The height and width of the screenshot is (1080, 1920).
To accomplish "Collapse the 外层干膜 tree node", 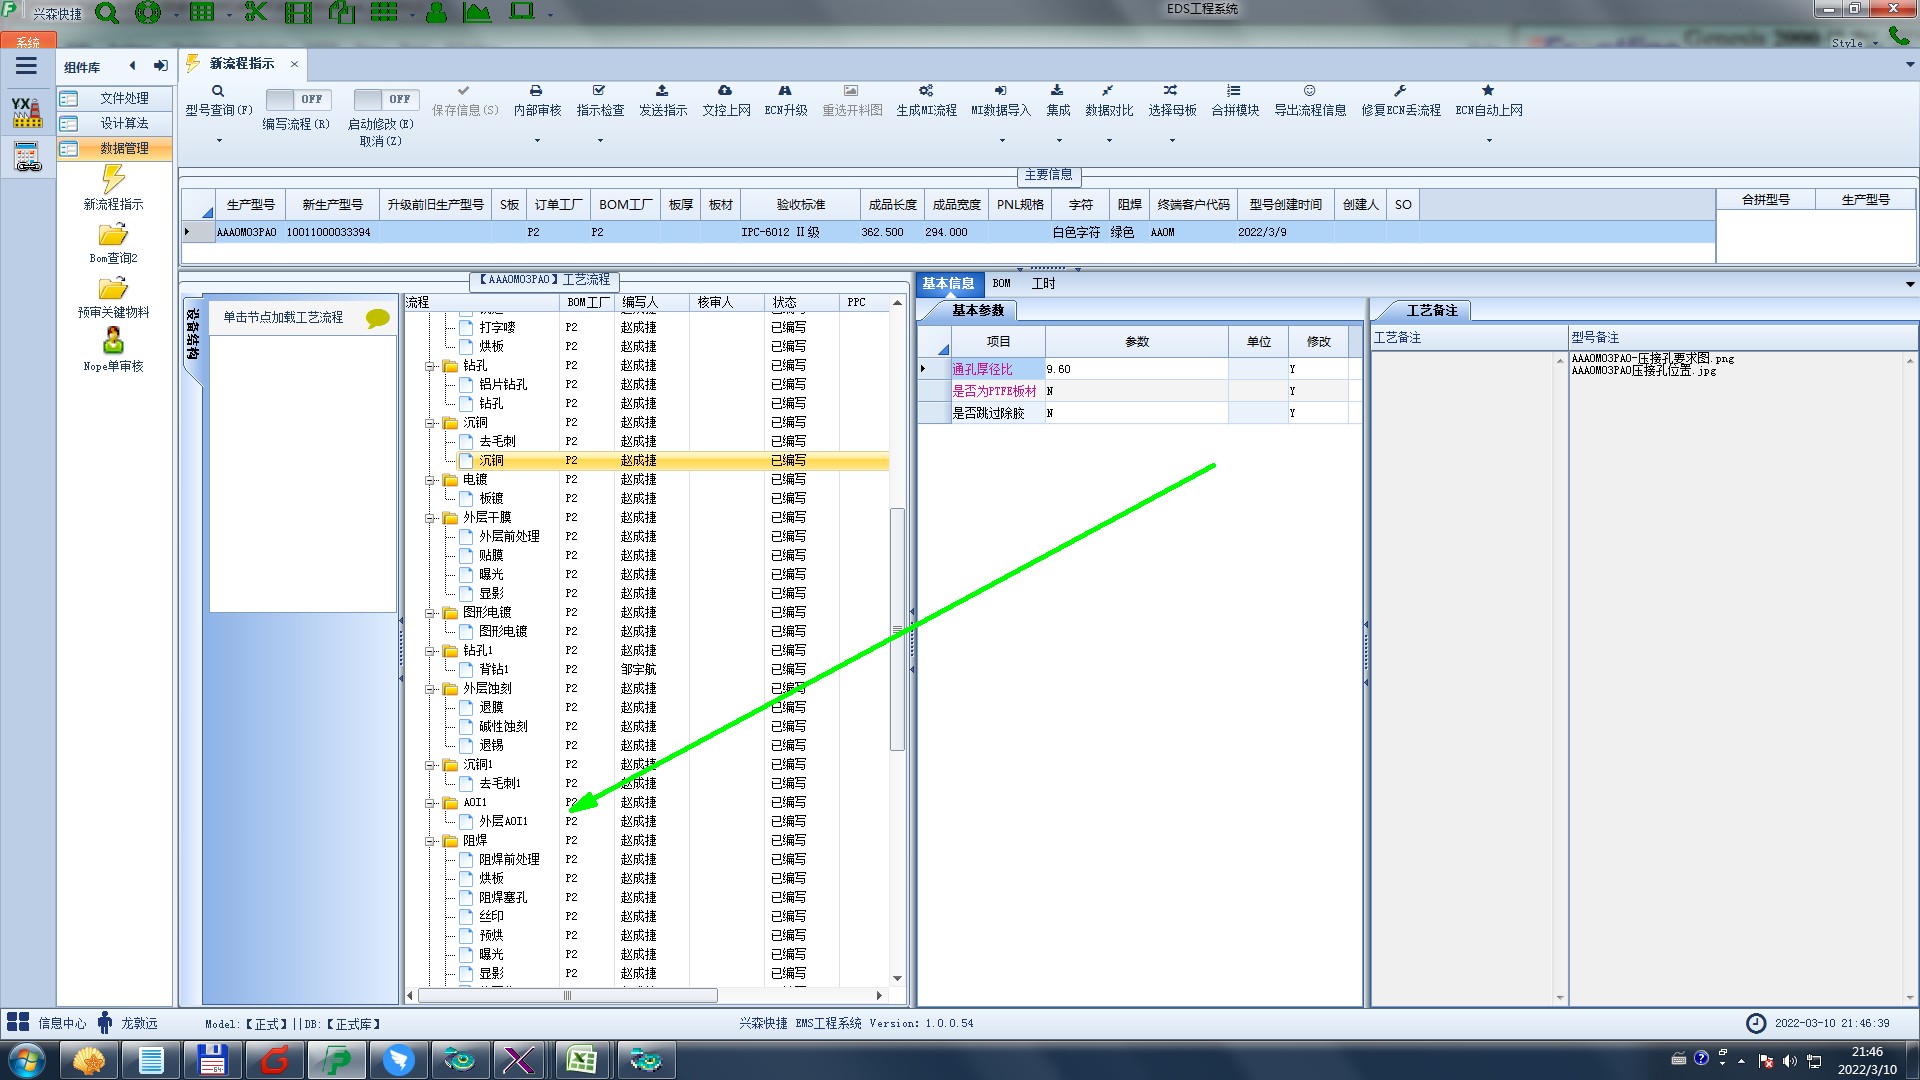I will pyautogui.click(x=430, y=518).
